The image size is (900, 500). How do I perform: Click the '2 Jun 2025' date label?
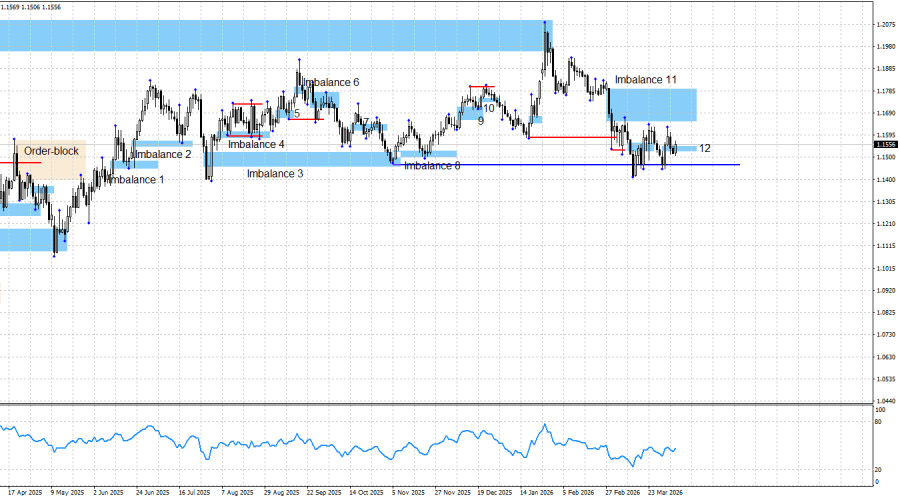pos(108,493)
